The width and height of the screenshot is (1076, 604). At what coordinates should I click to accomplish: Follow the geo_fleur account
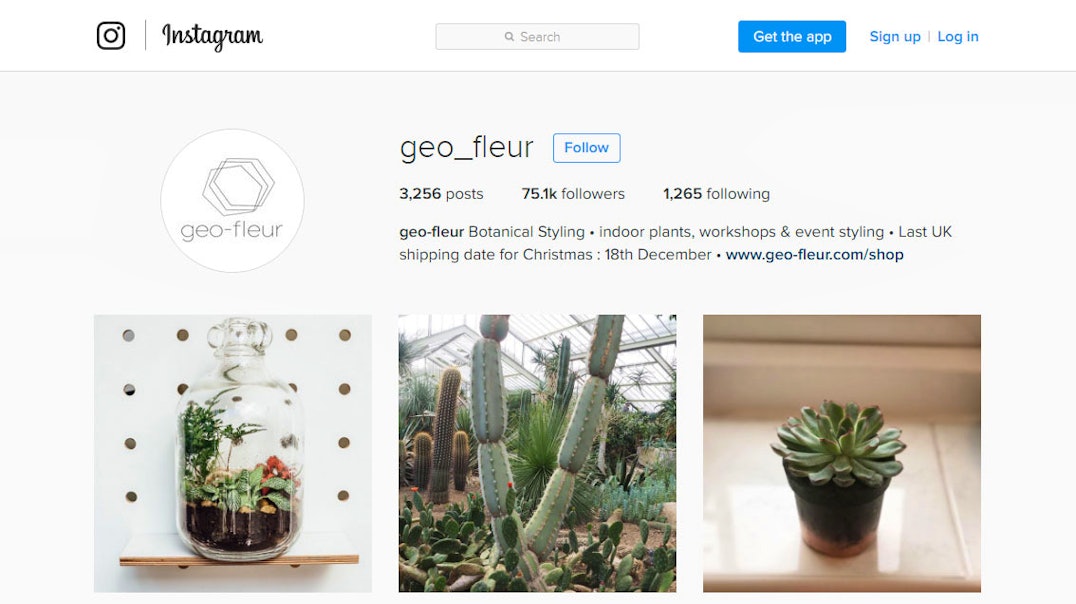(586, 148)
